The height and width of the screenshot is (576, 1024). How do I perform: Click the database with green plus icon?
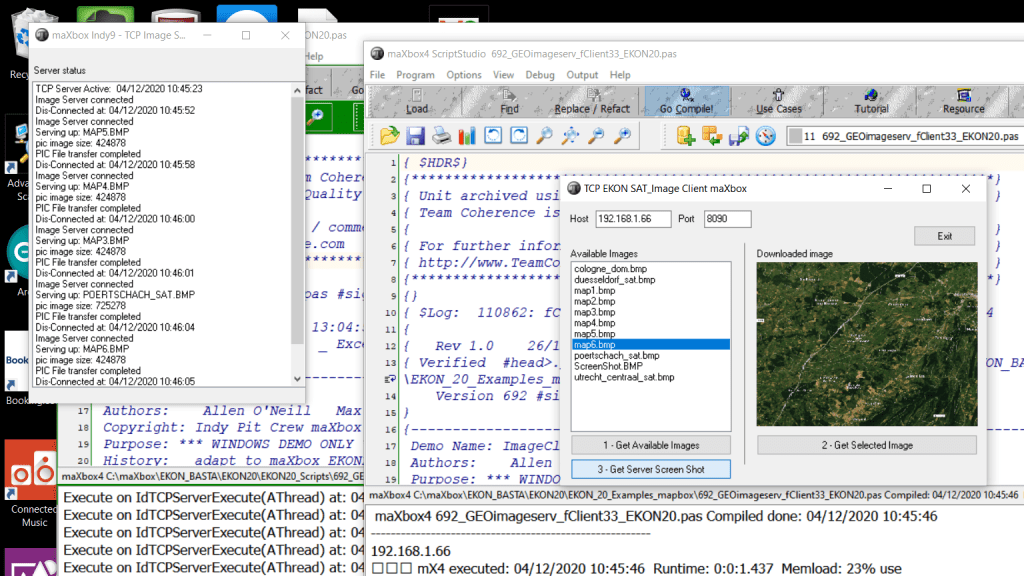coord(687,135)
